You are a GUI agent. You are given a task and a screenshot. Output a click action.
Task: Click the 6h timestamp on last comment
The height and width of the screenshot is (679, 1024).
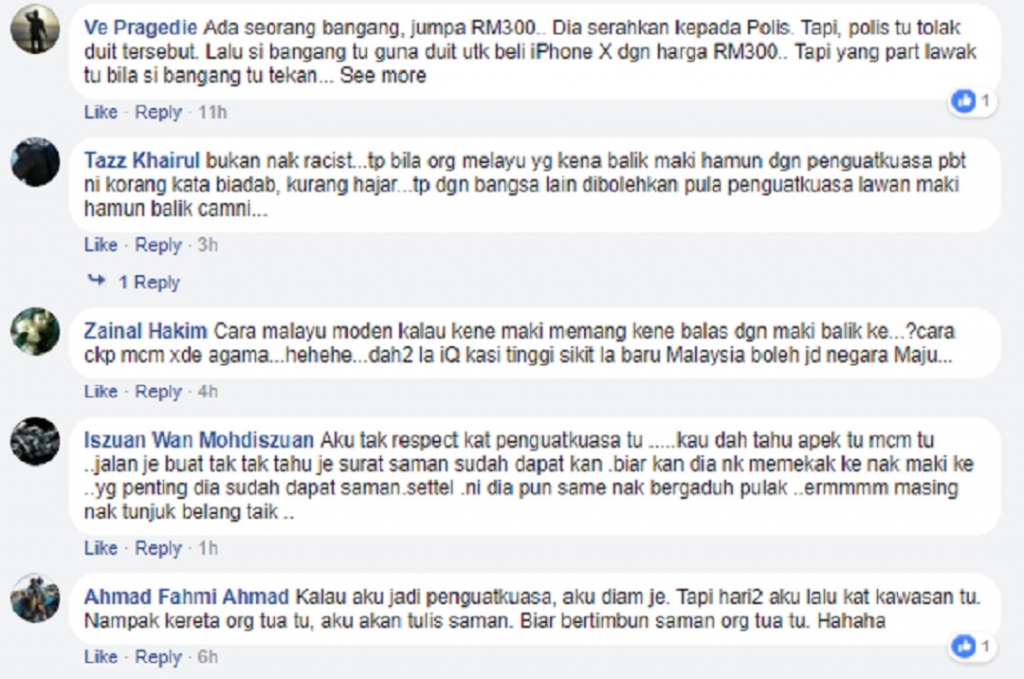click(208, 657)
